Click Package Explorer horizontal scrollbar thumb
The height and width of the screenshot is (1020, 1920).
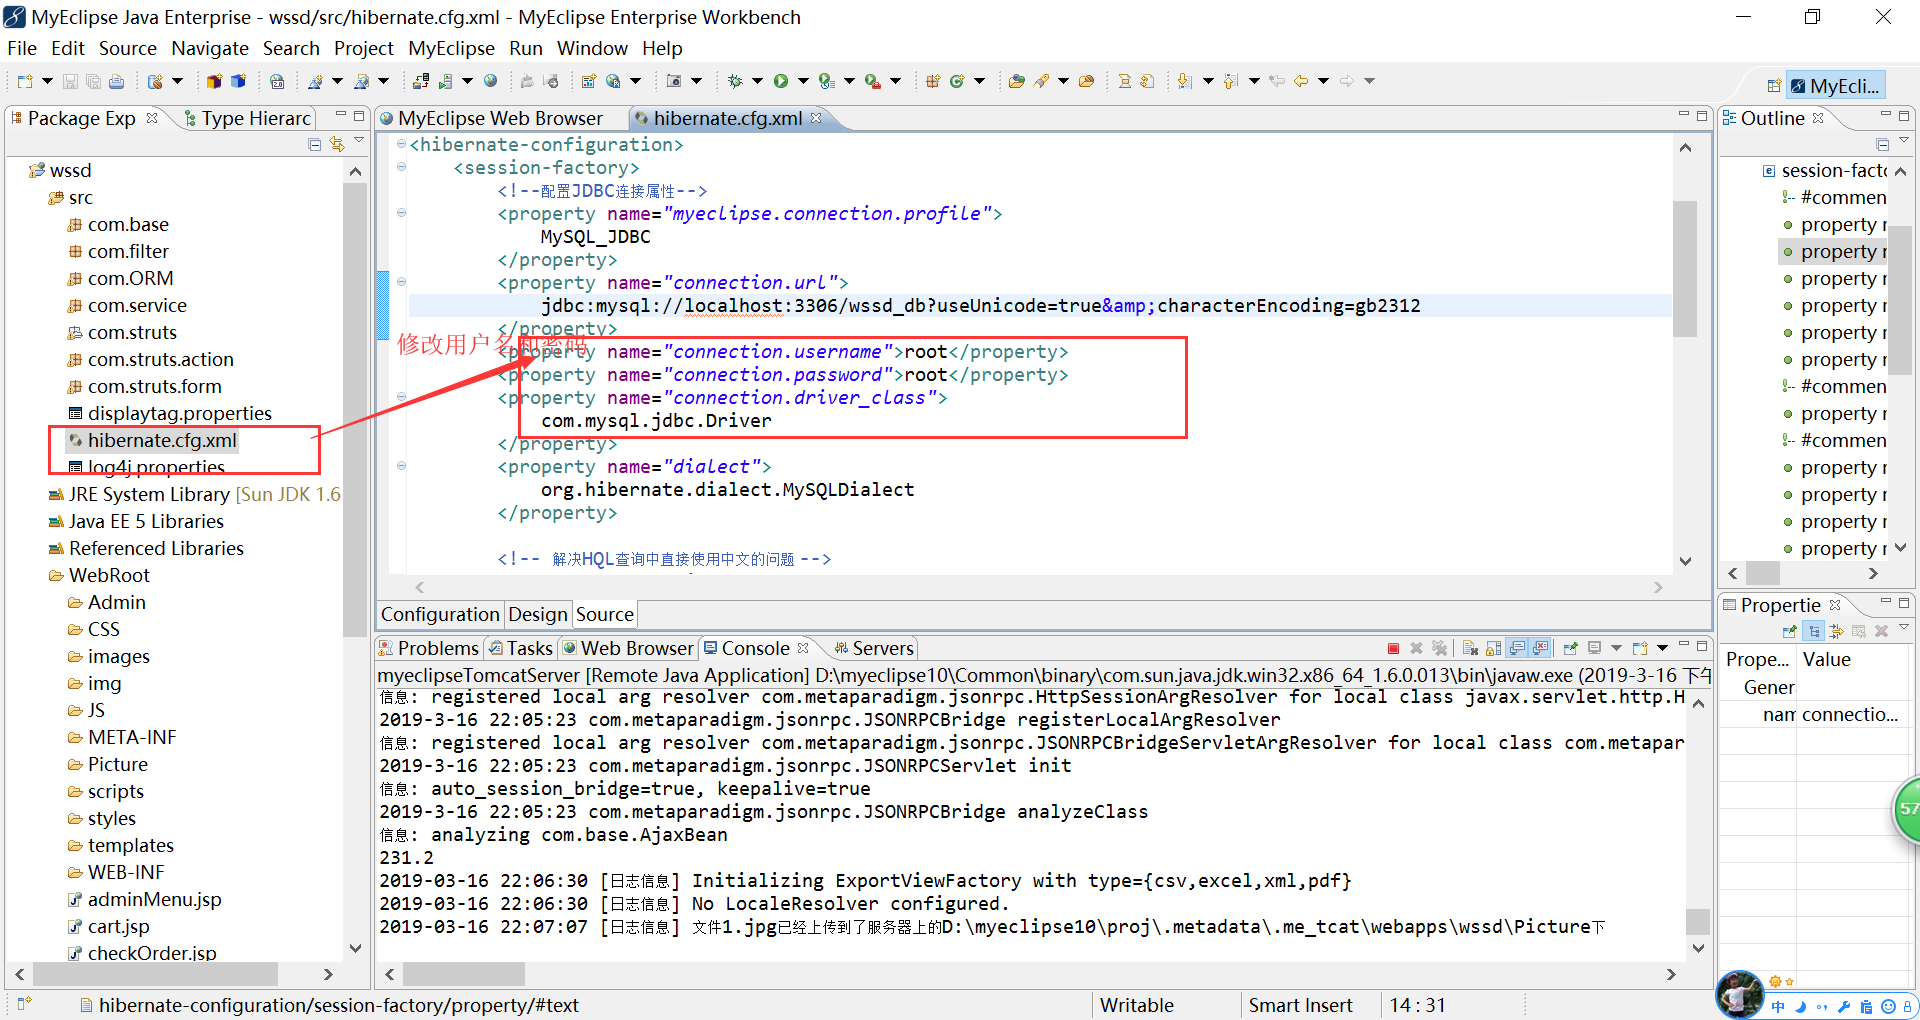155,973
